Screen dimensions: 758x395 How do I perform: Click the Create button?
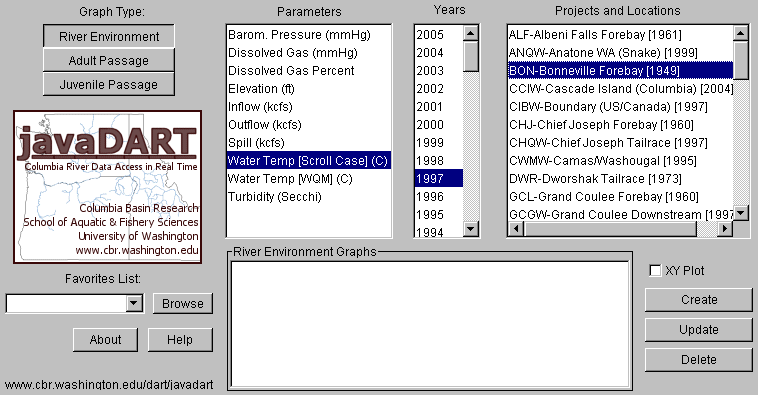coord(699,300)
